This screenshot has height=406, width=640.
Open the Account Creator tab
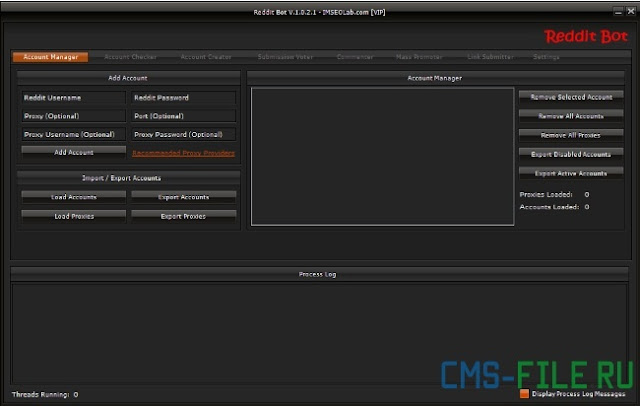[206, 57]
